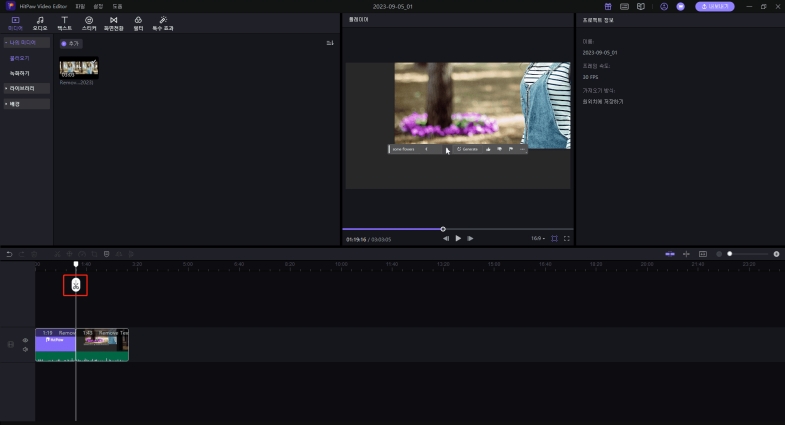785x425 pixels.
Task: Click the scissors split button on playhead
Action: [x=76, y=285]
